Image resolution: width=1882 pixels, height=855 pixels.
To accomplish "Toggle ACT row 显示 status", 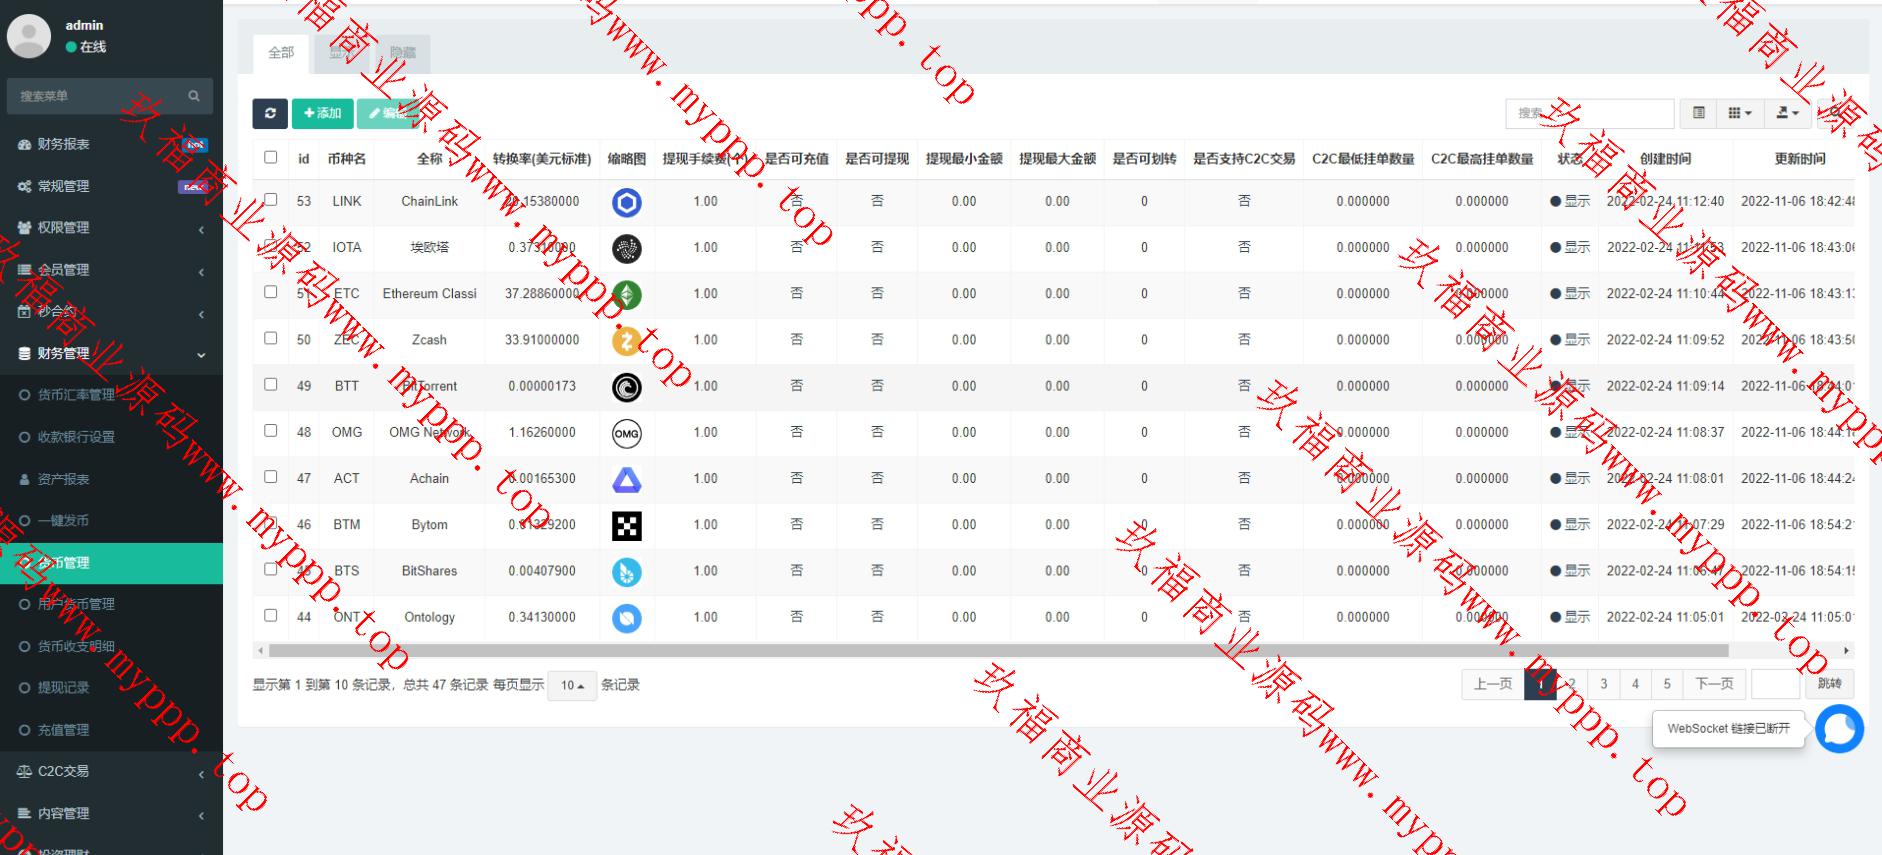I will coord(1570,478).
